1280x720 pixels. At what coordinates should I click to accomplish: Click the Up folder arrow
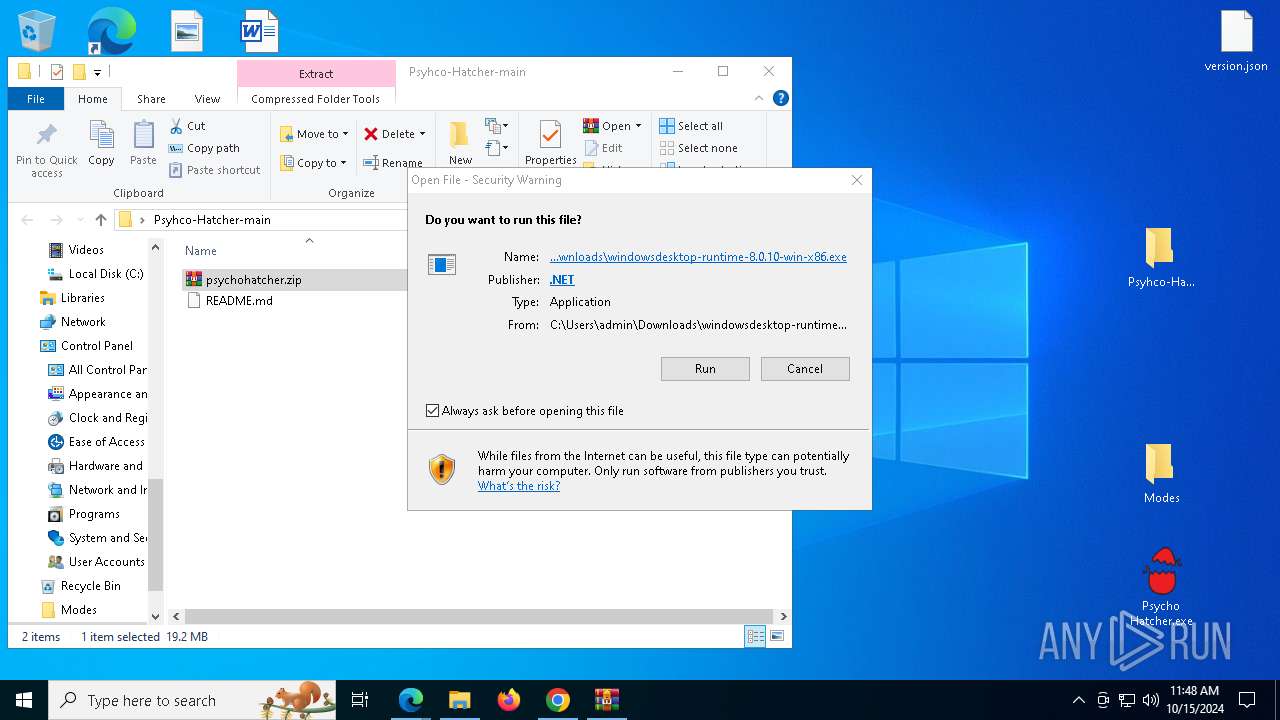click(x=100, y=220)
